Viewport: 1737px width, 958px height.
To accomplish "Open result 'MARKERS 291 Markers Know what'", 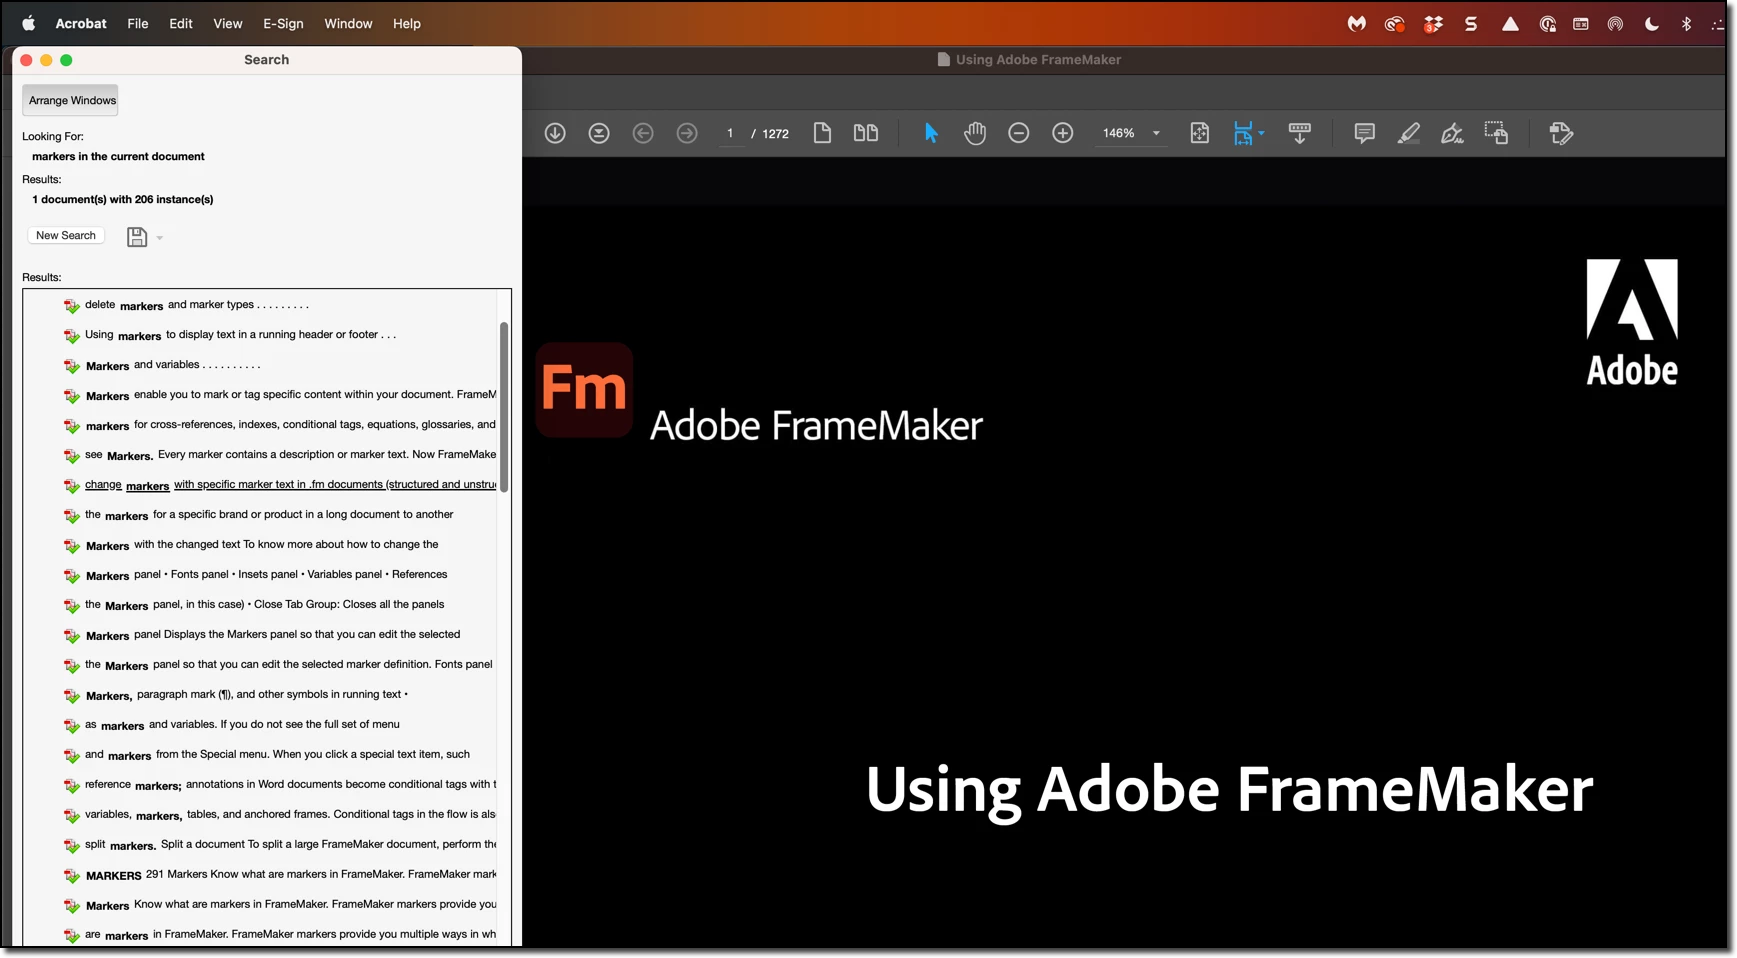I will tap(290, 875).
